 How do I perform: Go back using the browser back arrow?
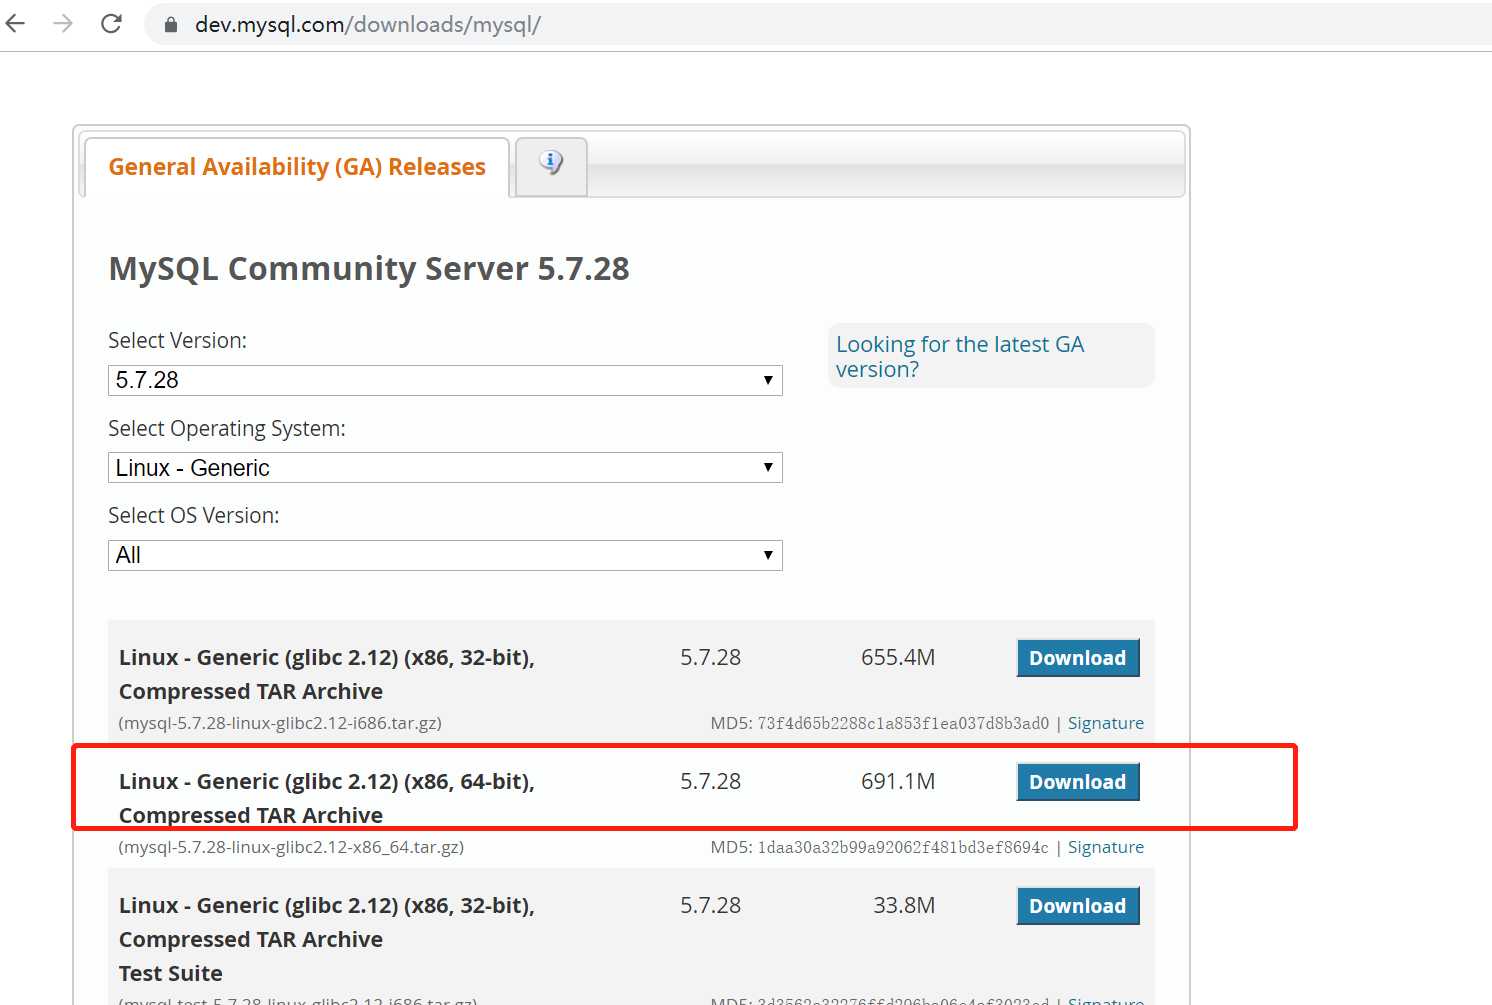coord(16,24)
